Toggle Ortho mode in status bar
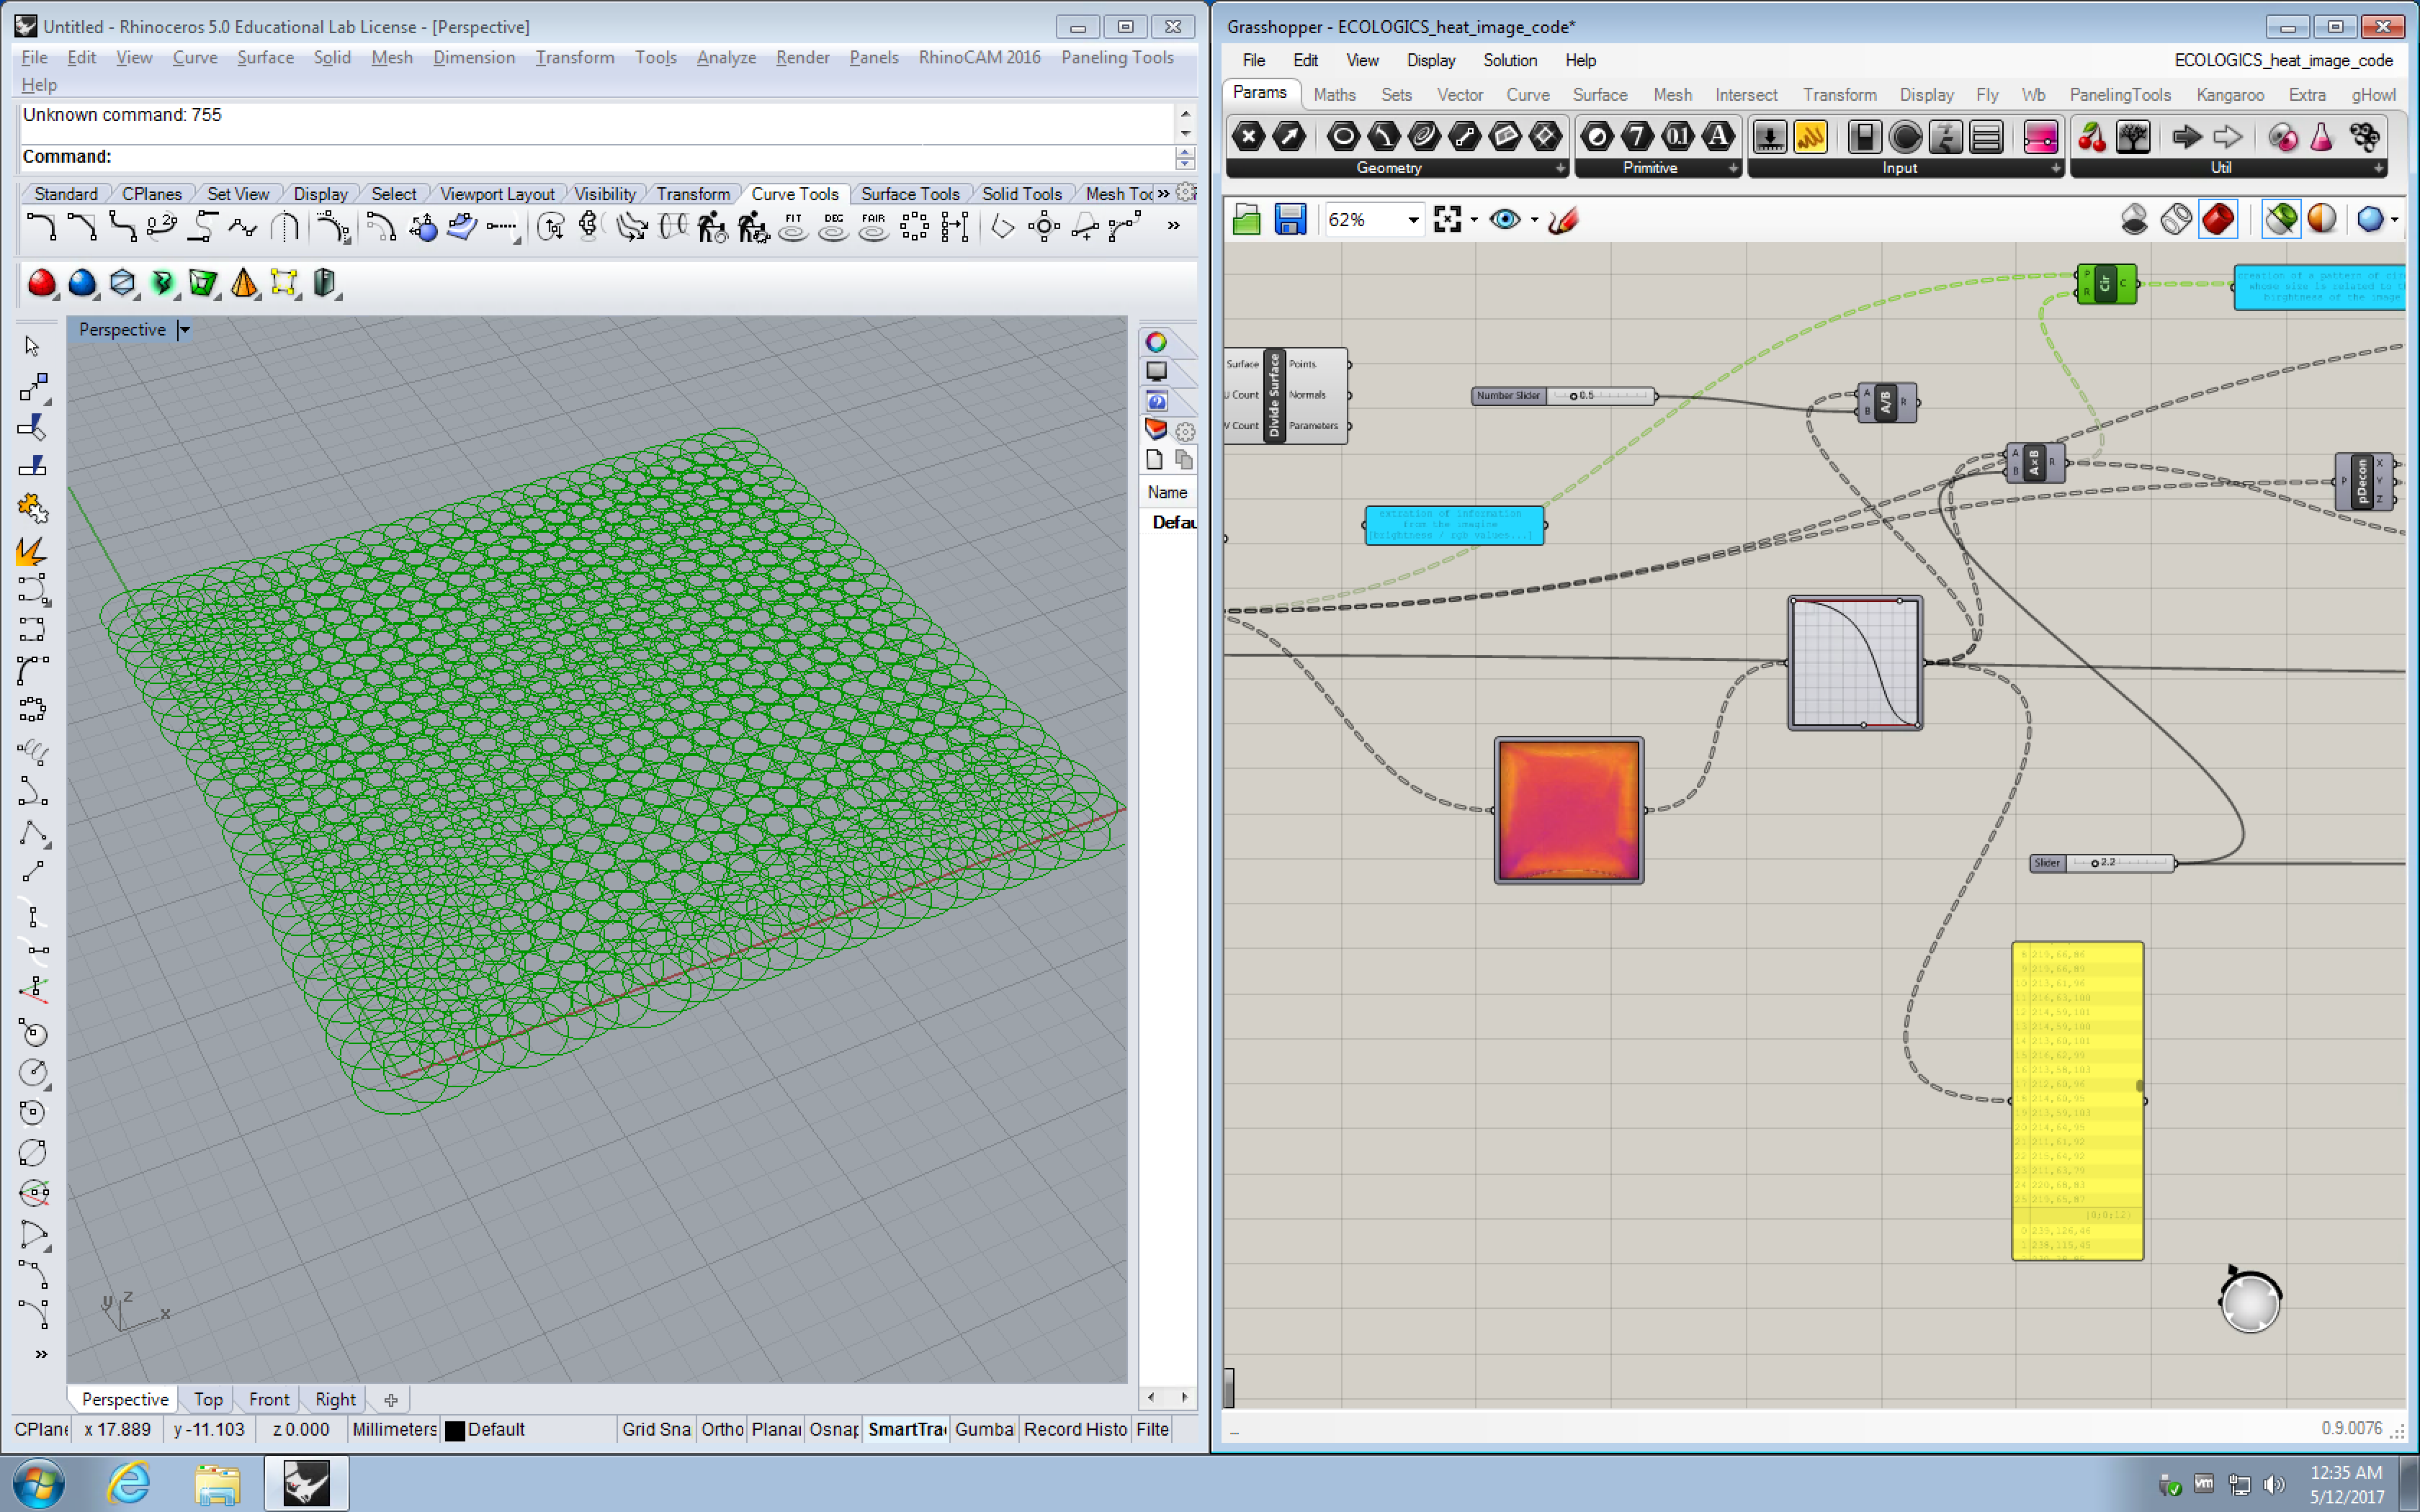The image size is (2420, 1512). click(x=721, y=1429)
